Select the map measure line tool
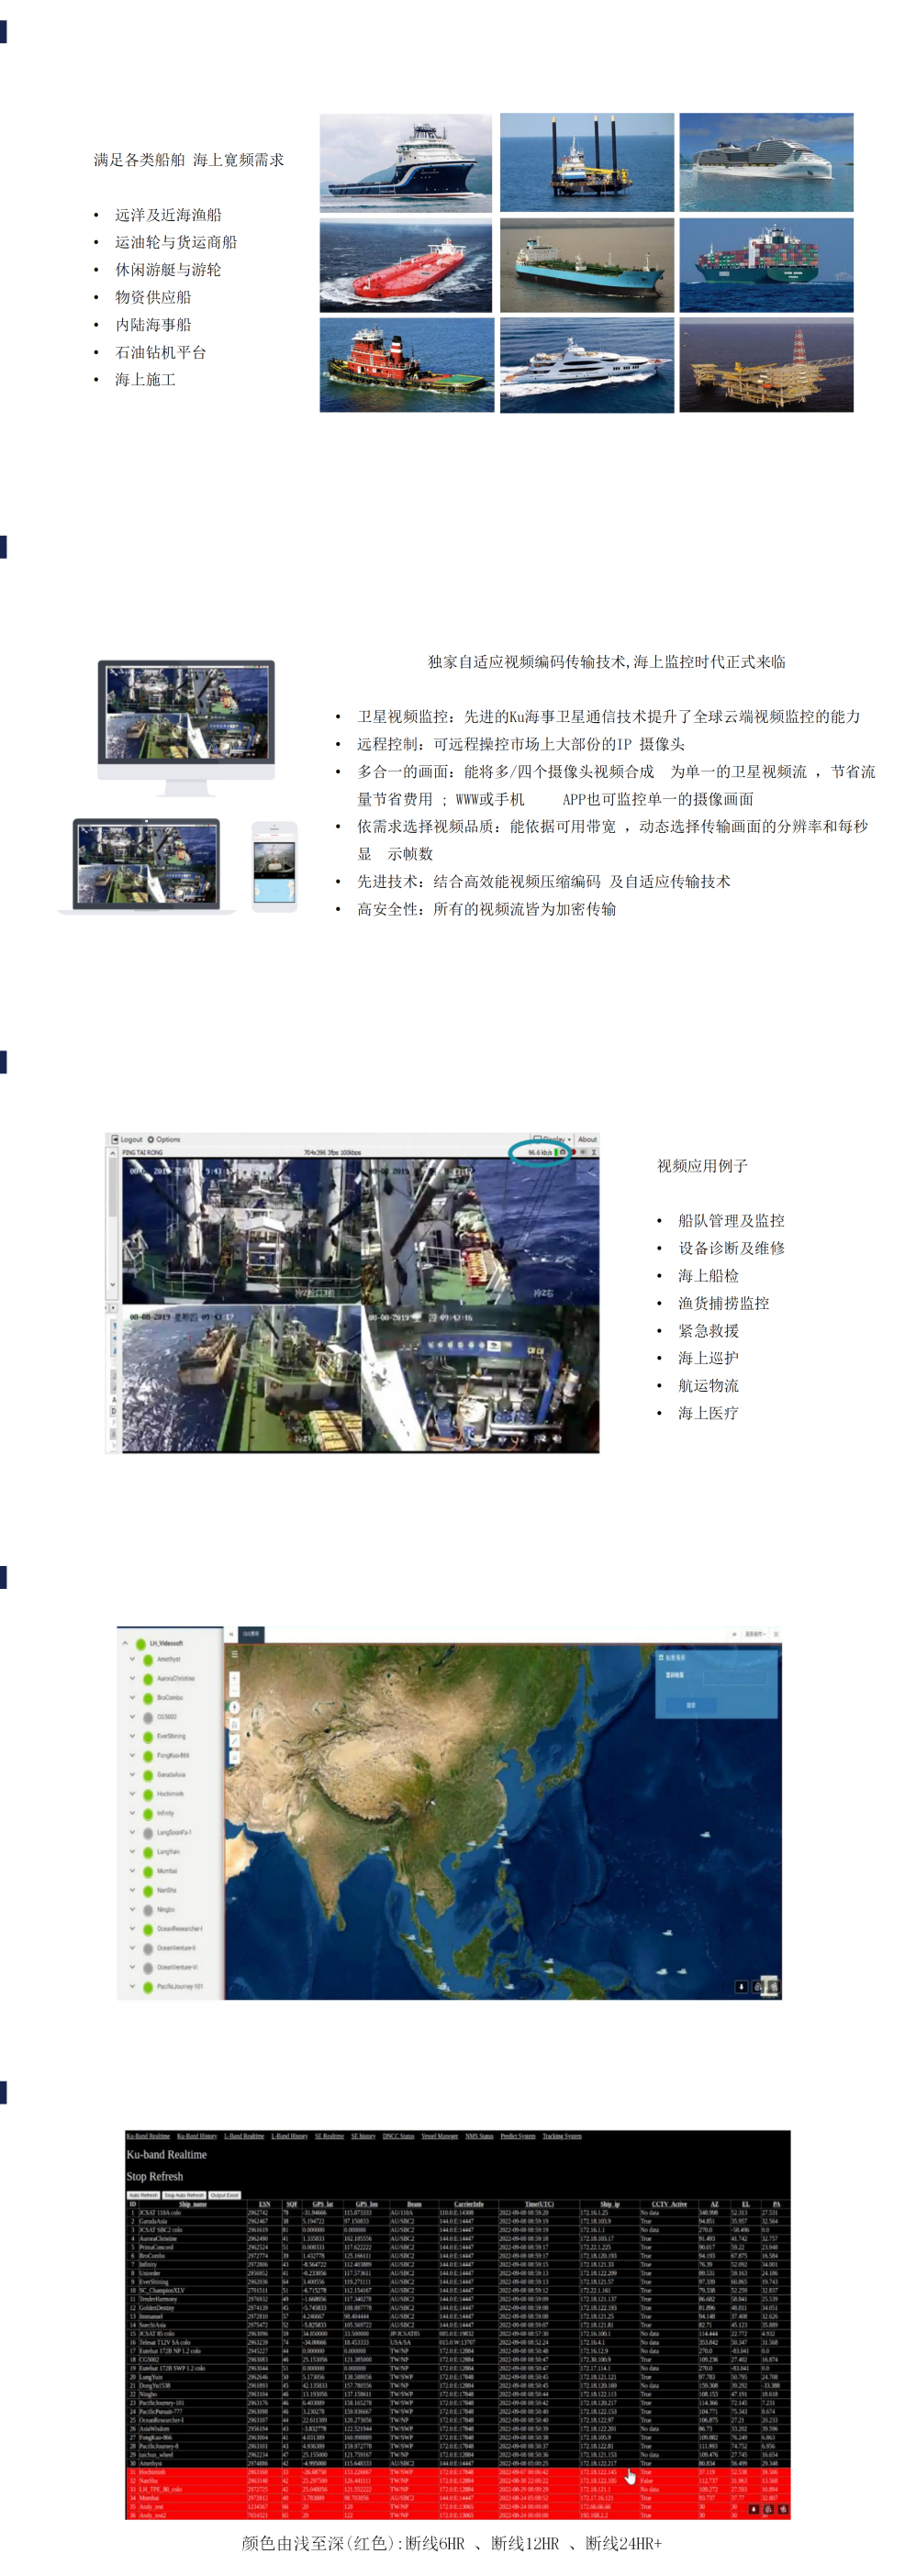 [x=235, y=1741]
